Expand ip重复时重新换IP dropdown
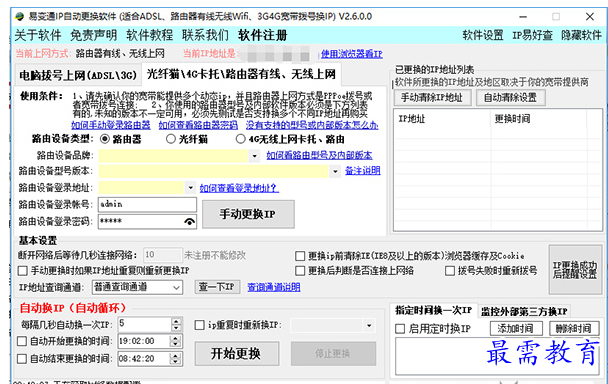This screenshot has height=384, width=608. coord(369,325)
